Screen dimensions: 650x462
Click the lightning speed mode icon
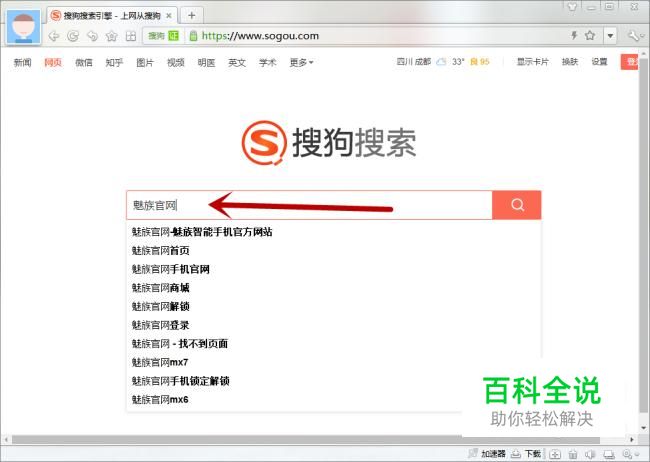(574, 35)
